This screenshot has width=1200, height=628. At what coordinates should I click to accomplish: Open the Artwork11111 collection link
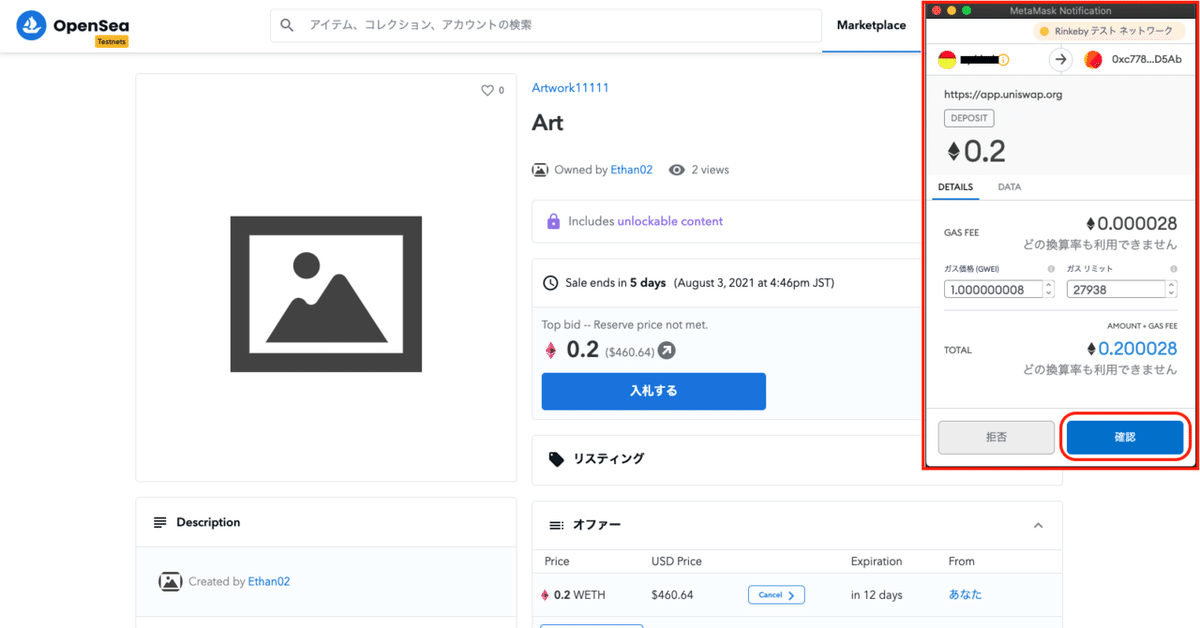(x=570, y=88)
